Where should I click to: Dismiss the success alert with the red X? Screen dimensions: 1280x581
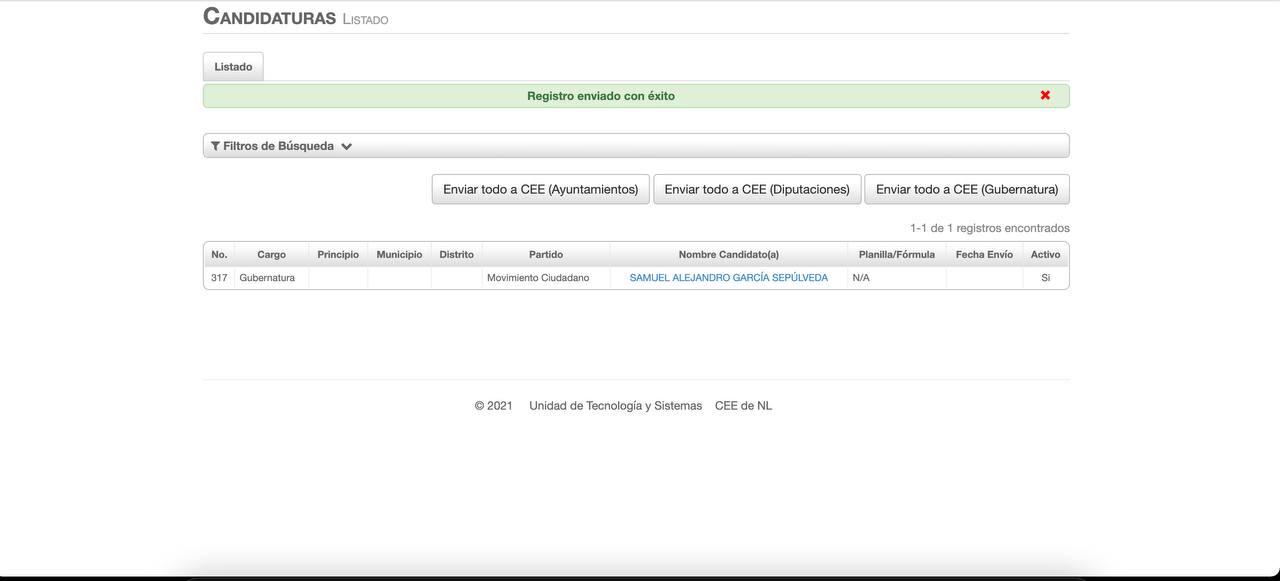[1045, 95]
